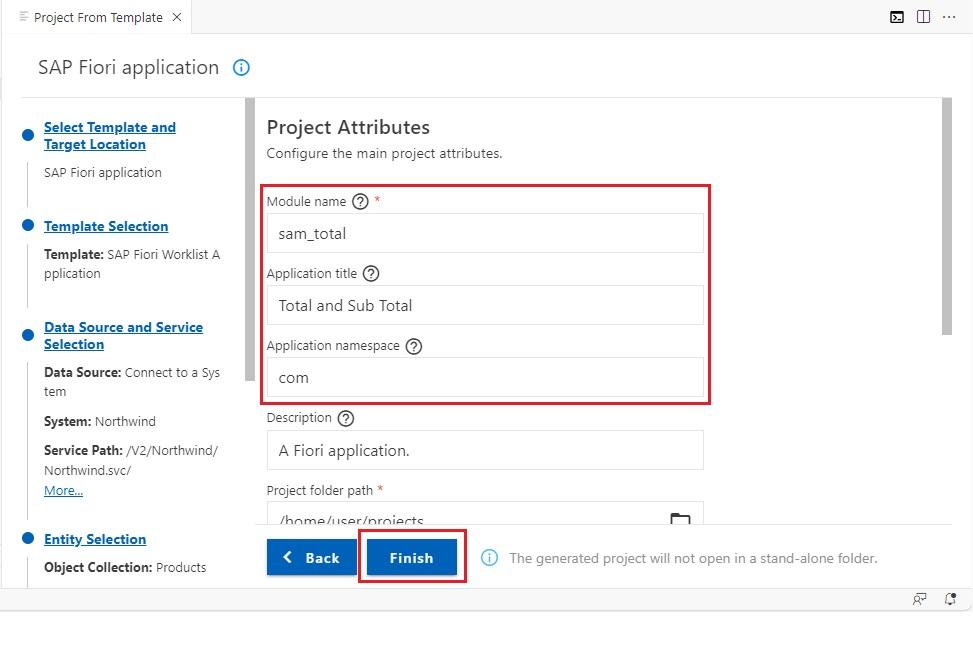Click the Entity Selection step bullet
Screen dimensions: 973x645
point(28,538)
